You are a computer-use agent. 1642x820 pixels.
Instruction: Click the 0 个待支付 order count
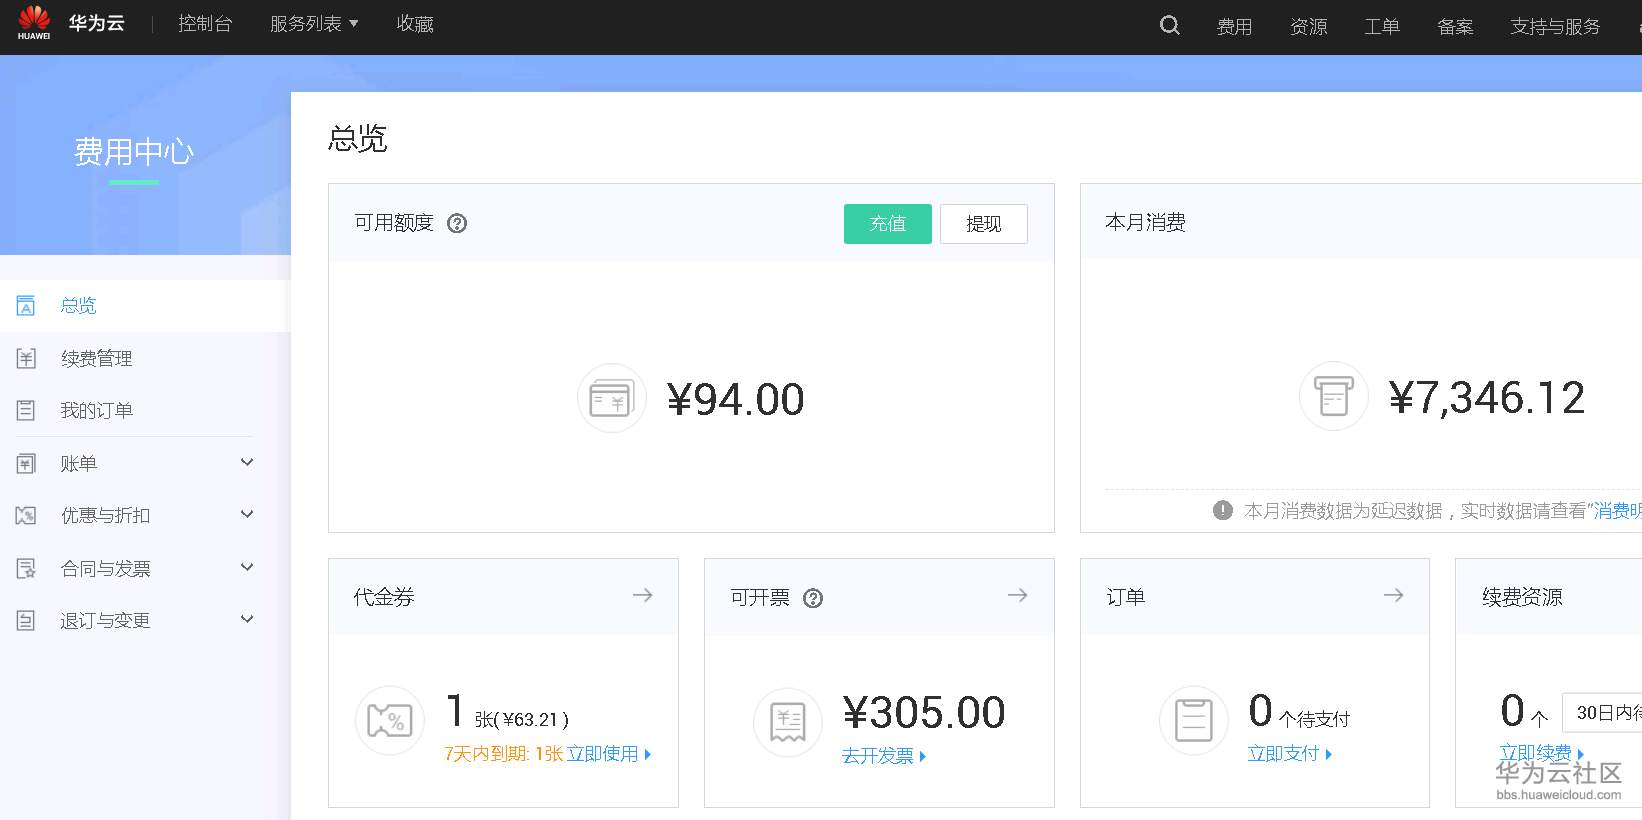[1299, 712]
